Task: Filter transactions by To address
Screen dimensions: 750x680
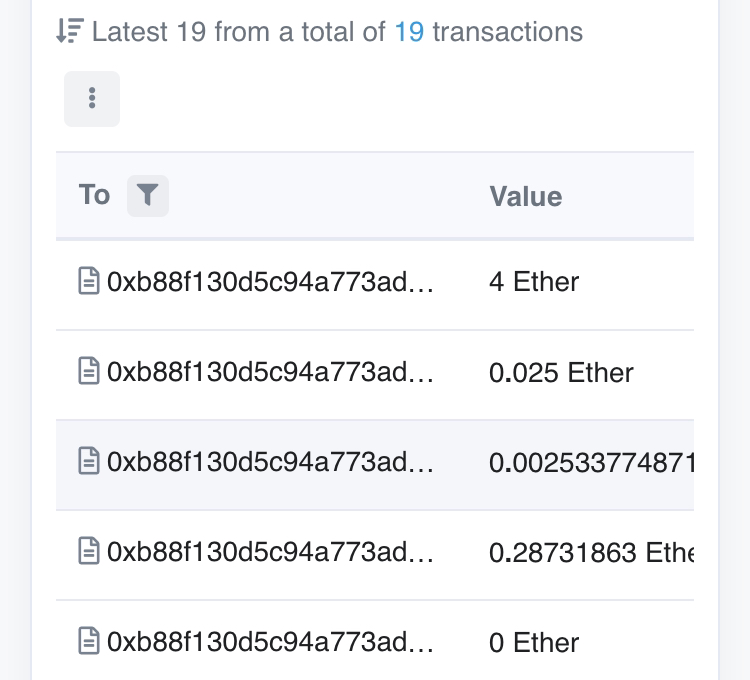Action: [148, 196]
